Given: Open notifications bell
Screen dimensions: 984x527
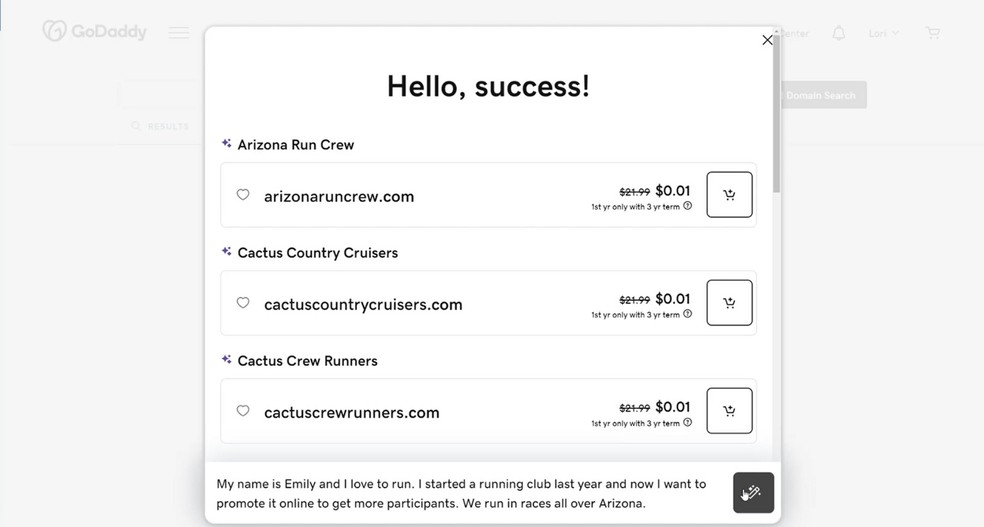Looking at the screenshot, I should (x=839, y=33).
